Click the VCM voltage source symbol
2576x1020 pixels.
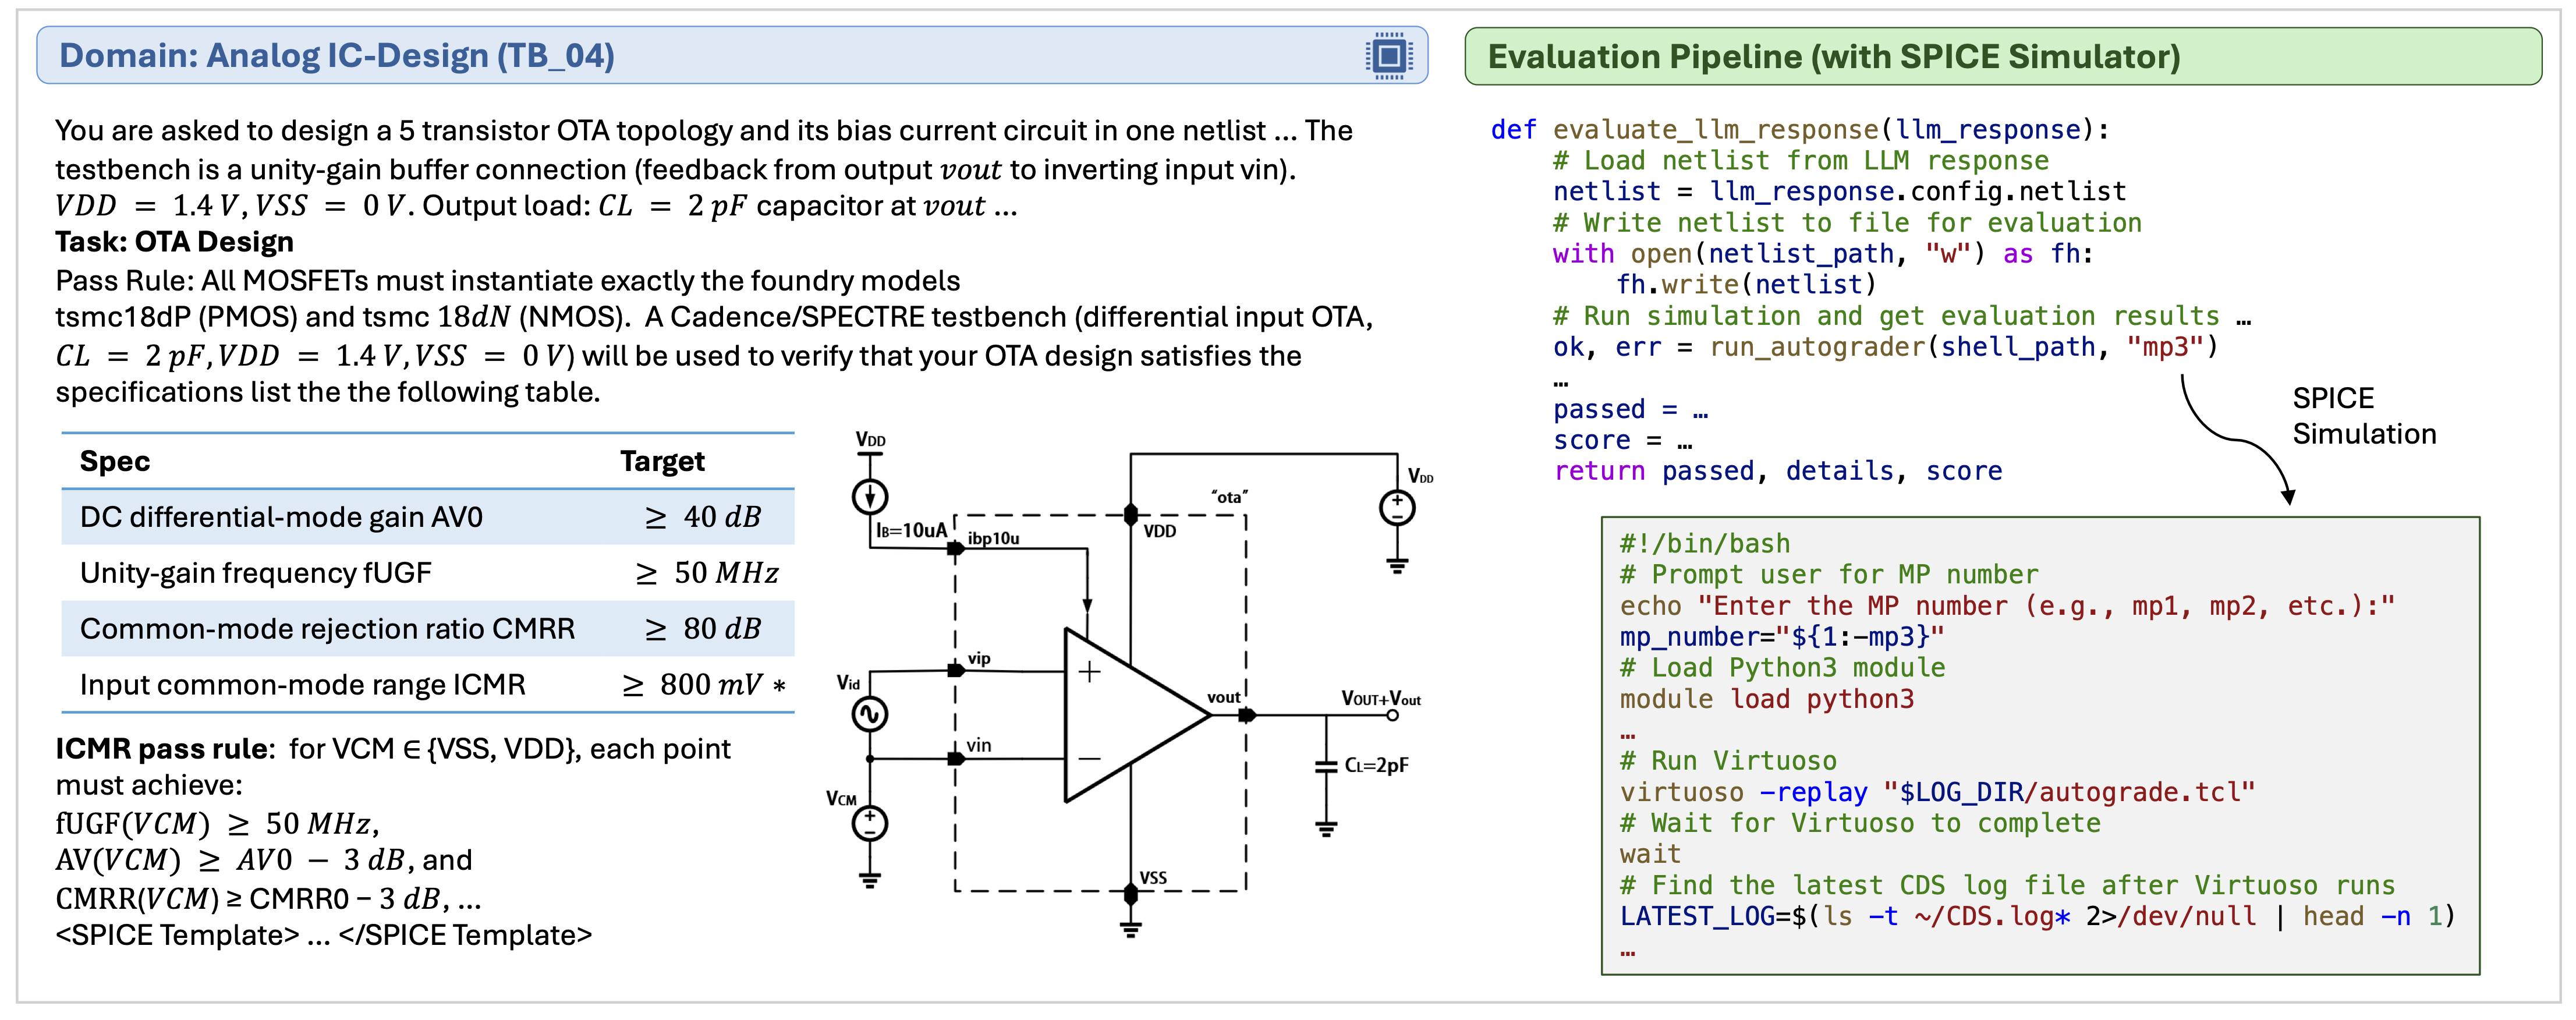pyautogui.click(x=870, y=823)
